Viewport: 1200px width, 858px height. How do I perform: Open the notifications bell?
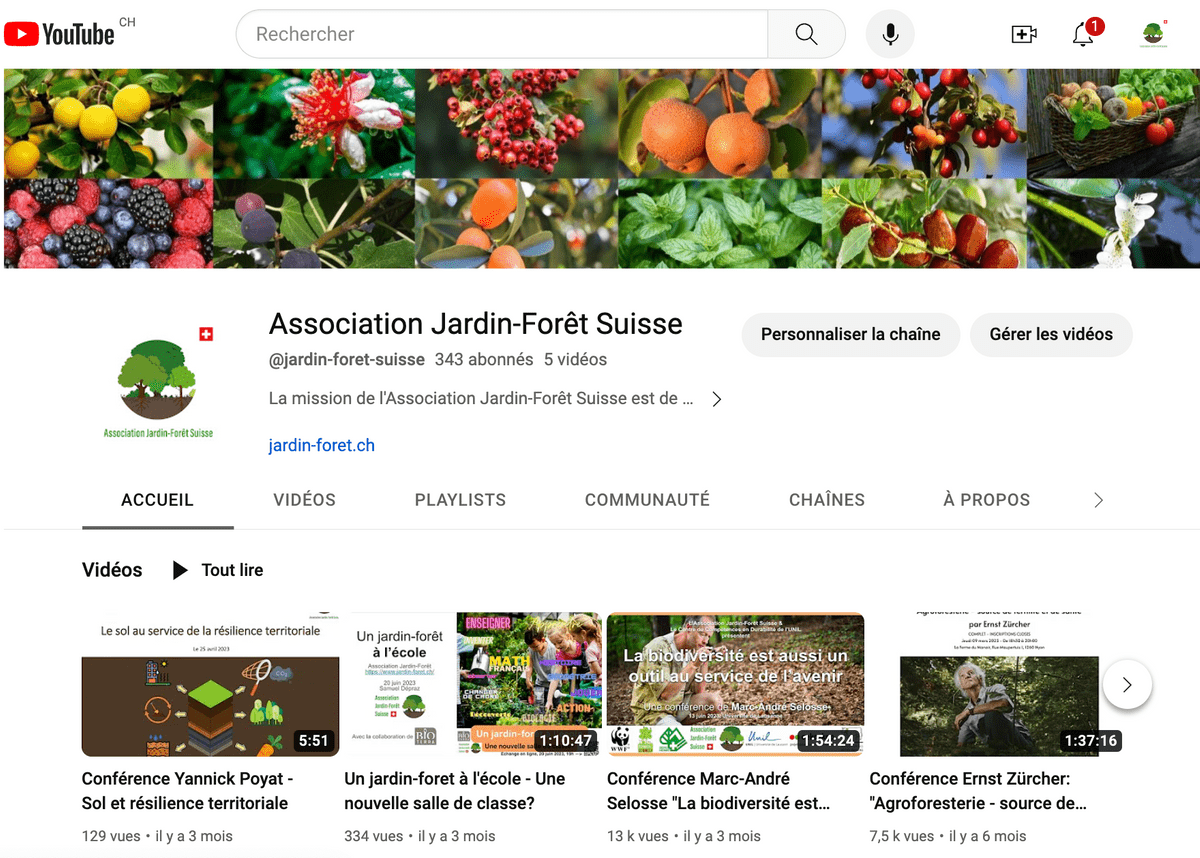(x=1083, y=35)
